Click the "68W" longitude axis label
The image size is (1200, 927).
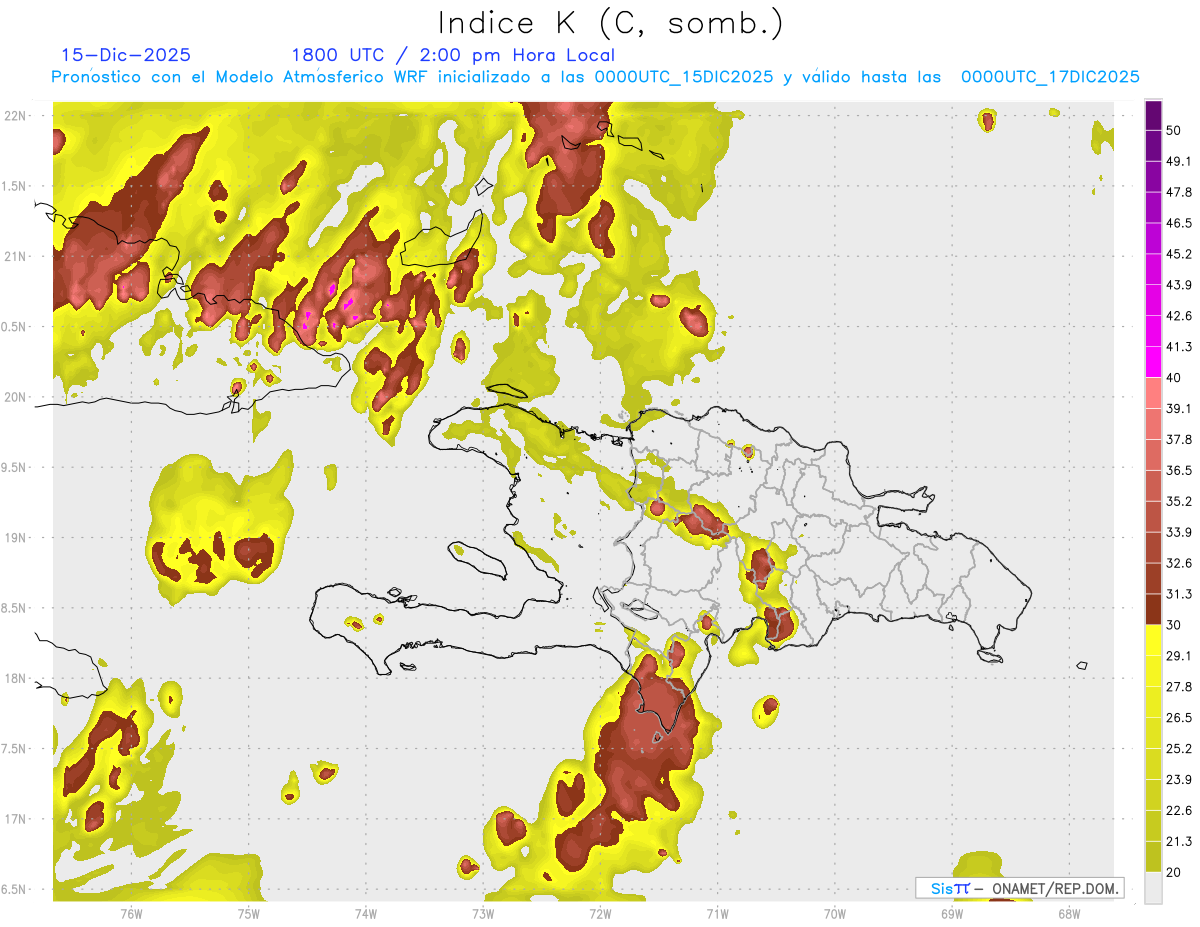[x=1069, y=913]
